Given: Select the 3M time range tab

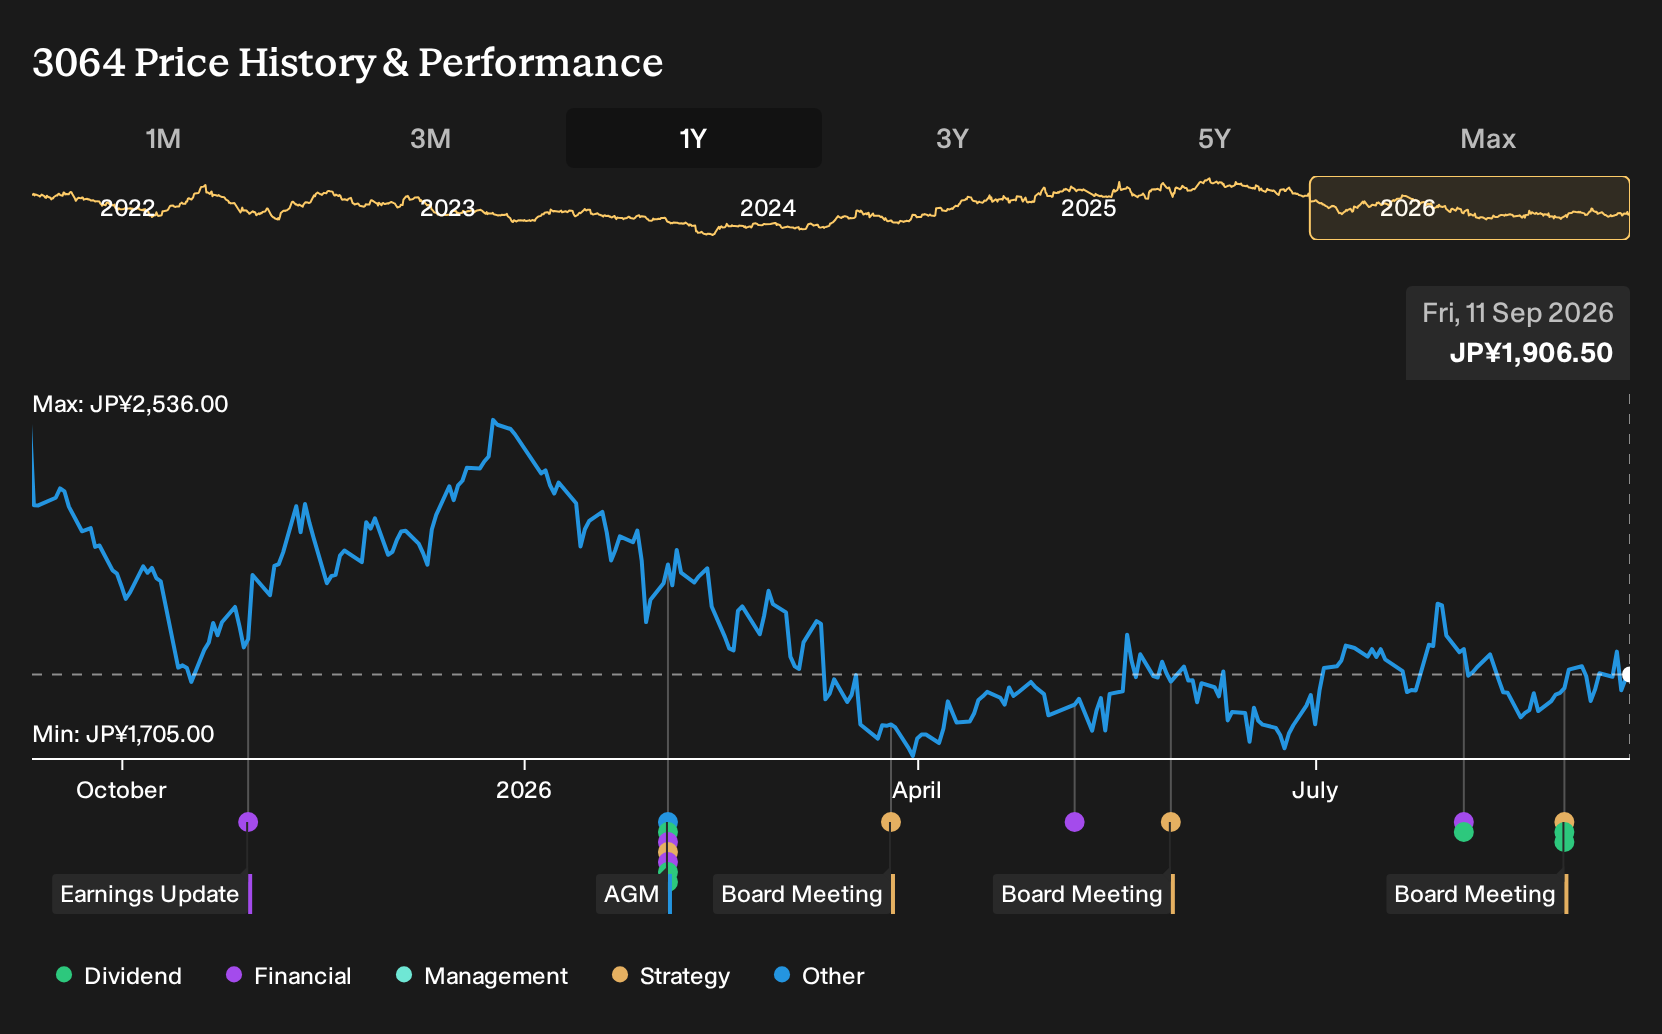Looking at the screenshot, I should tap(431, 139).
